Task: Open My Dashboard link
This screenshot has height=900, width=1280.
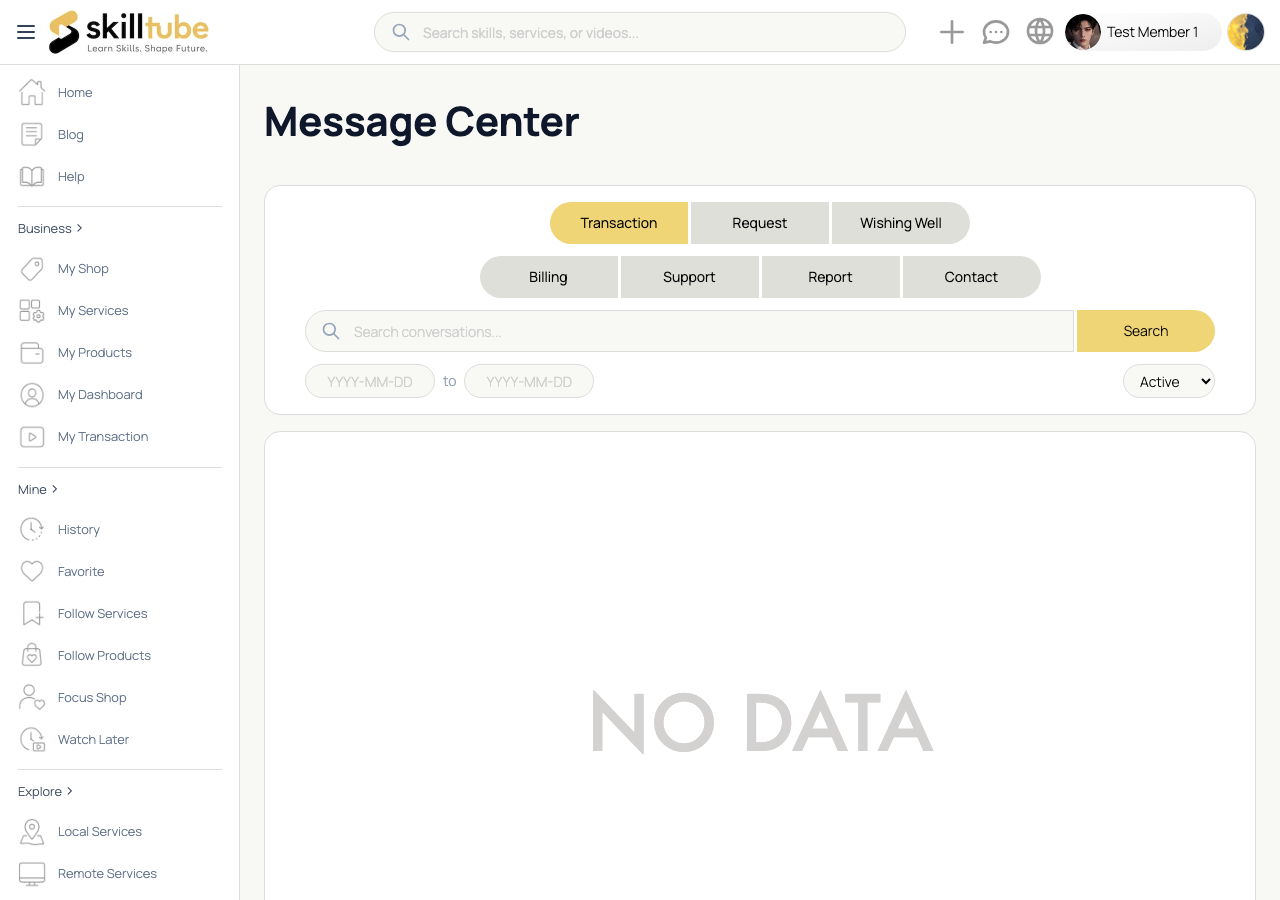Action: coord(100,394)
